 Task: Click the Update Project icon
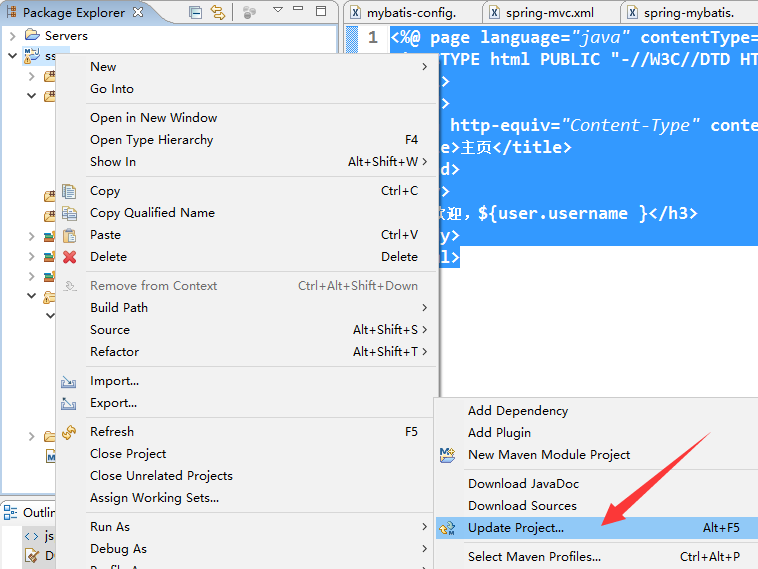(448, 528)
